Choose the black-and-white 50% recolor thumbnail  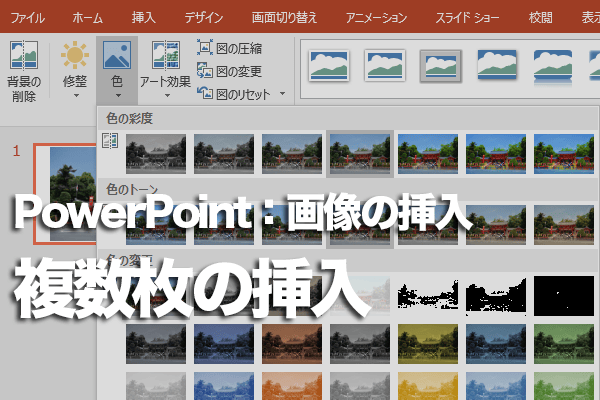click(496, 296)
